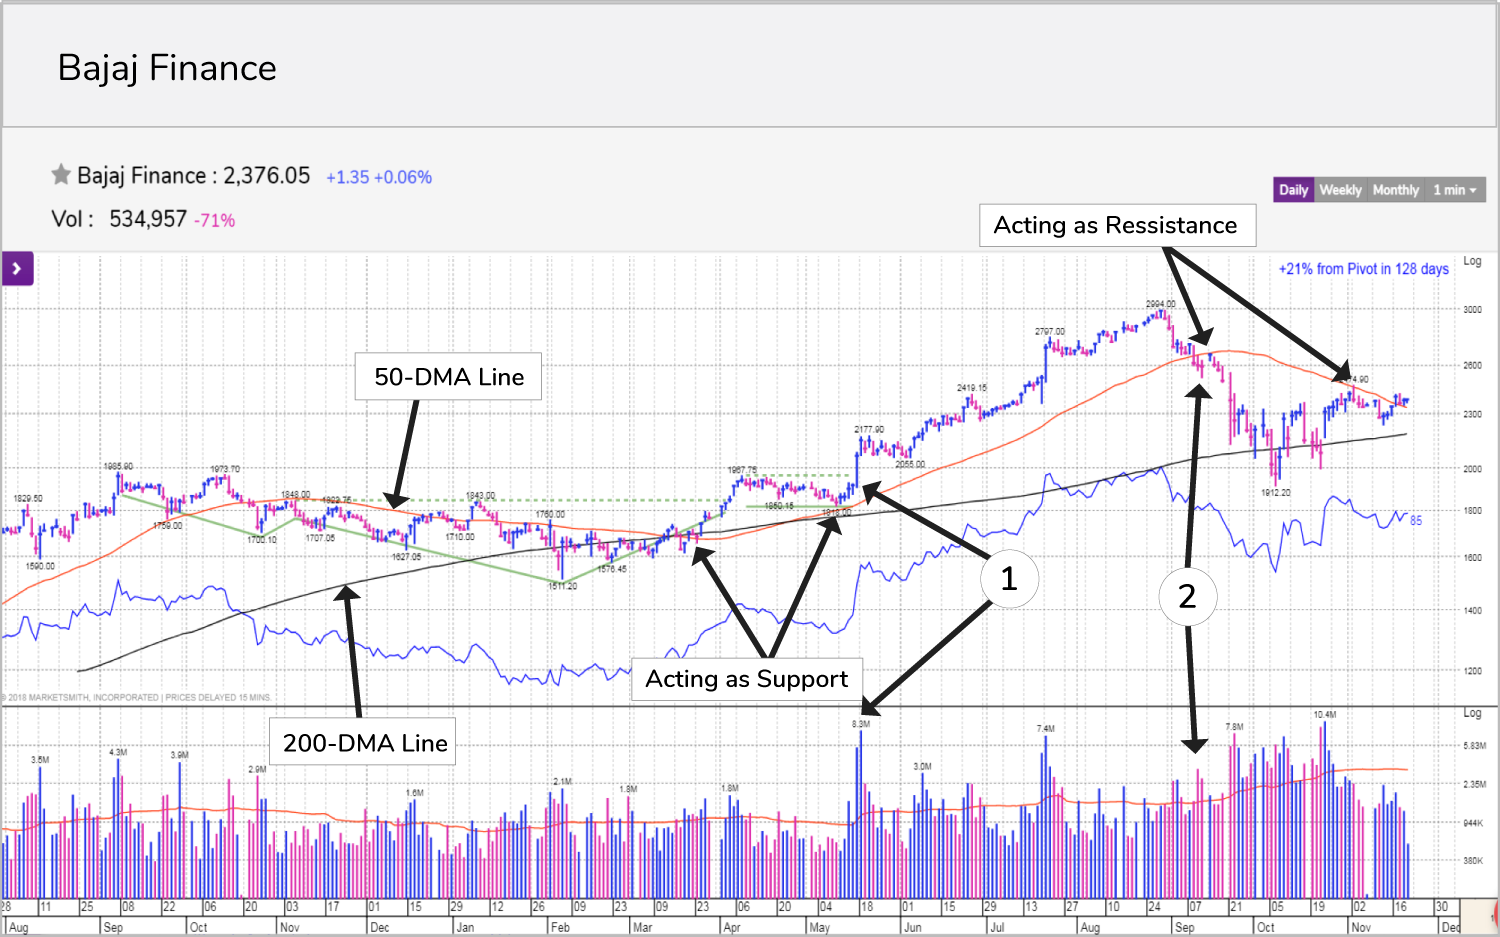
Task: Click the 8.3M volume spike label
Action: pyautogui.click(x=861, y=724)
